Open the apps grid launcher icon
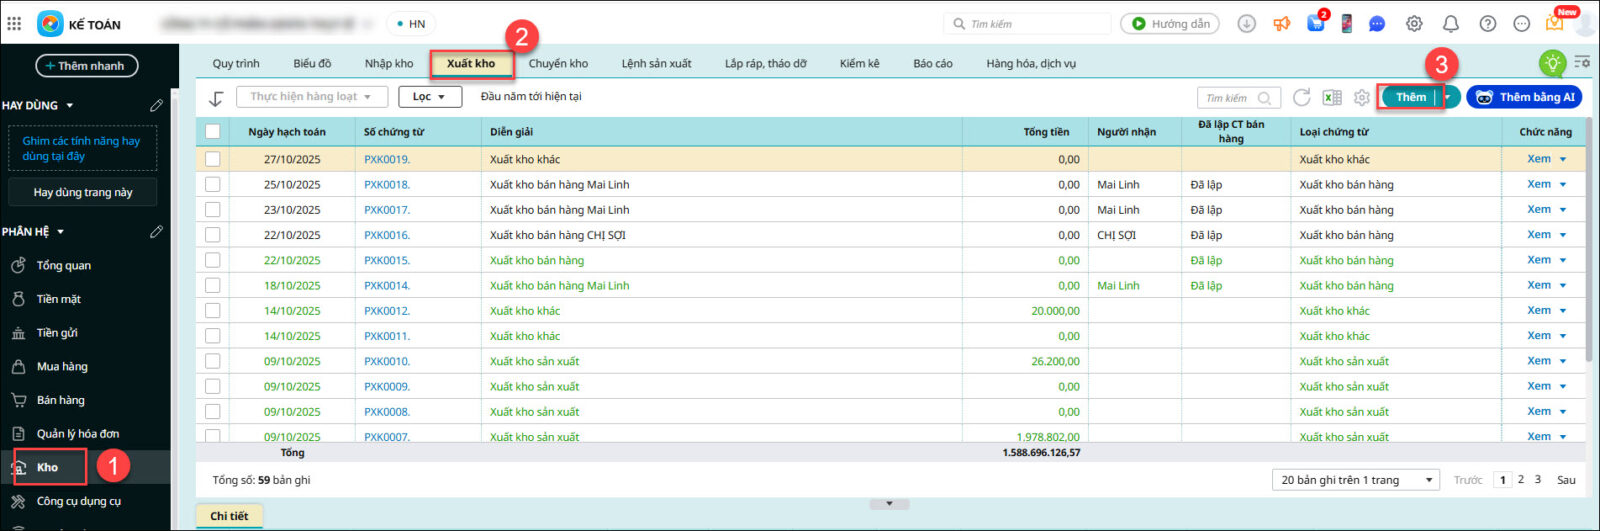This screenshot has height=531, width=1600. point(14,23)
